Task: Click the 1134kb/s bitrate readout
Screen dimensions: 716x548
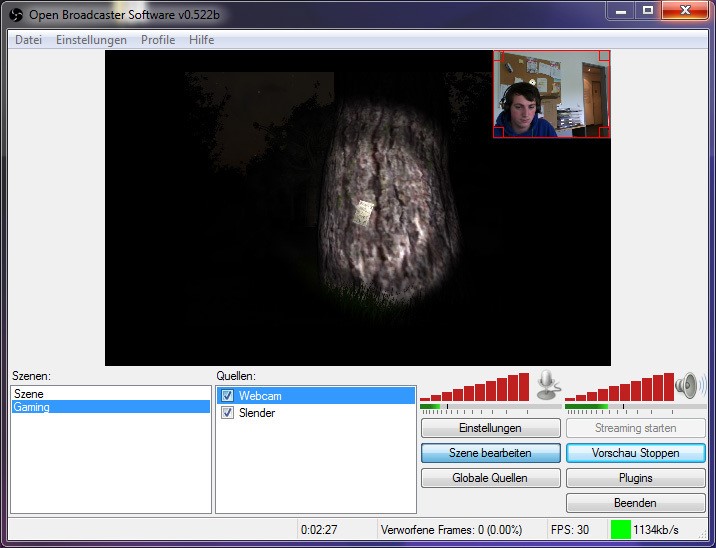Action: (x=656, y=530)
